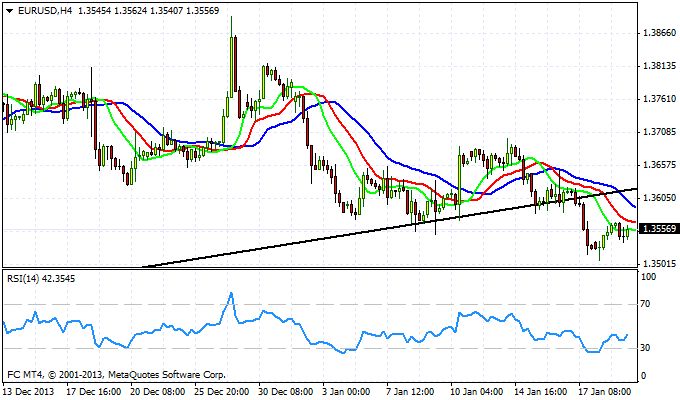Click the 13 Dec 2013 date label
The width and height of the screenshot is (680, 400).
click(x=29, y=392)
